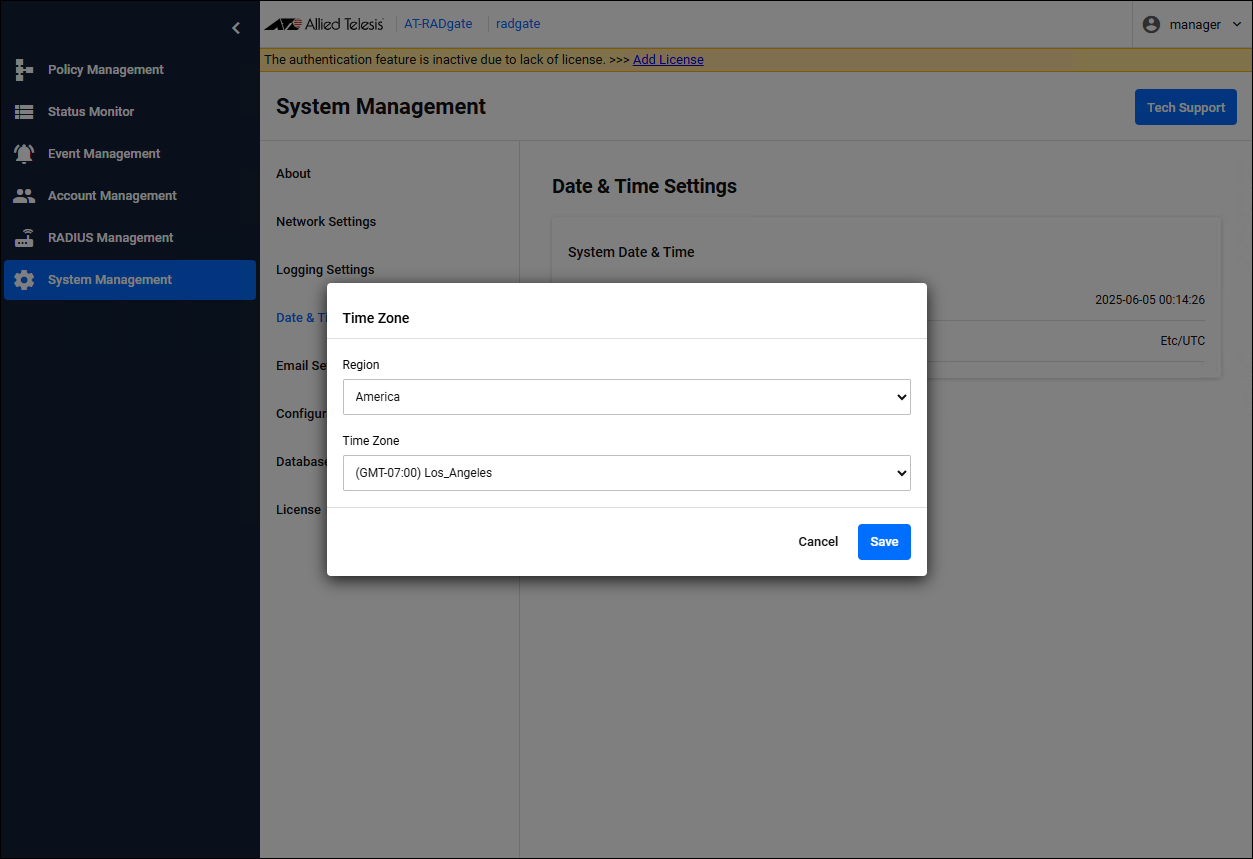The image size is (1253, 859).
Task: Open the Region dropdown set to America
Action: tap(626, 397)
